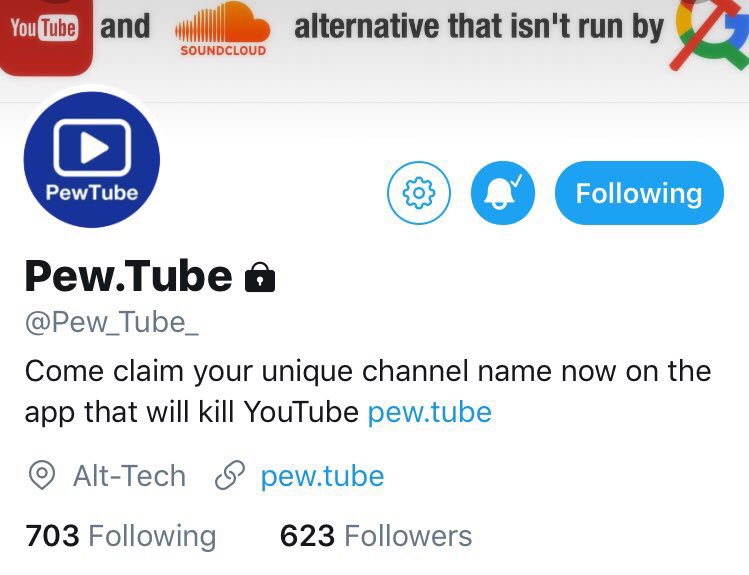749x575 pixels.
Task: Tap the crossed-out Google logo in banner
Action: [x=710, y=33]
